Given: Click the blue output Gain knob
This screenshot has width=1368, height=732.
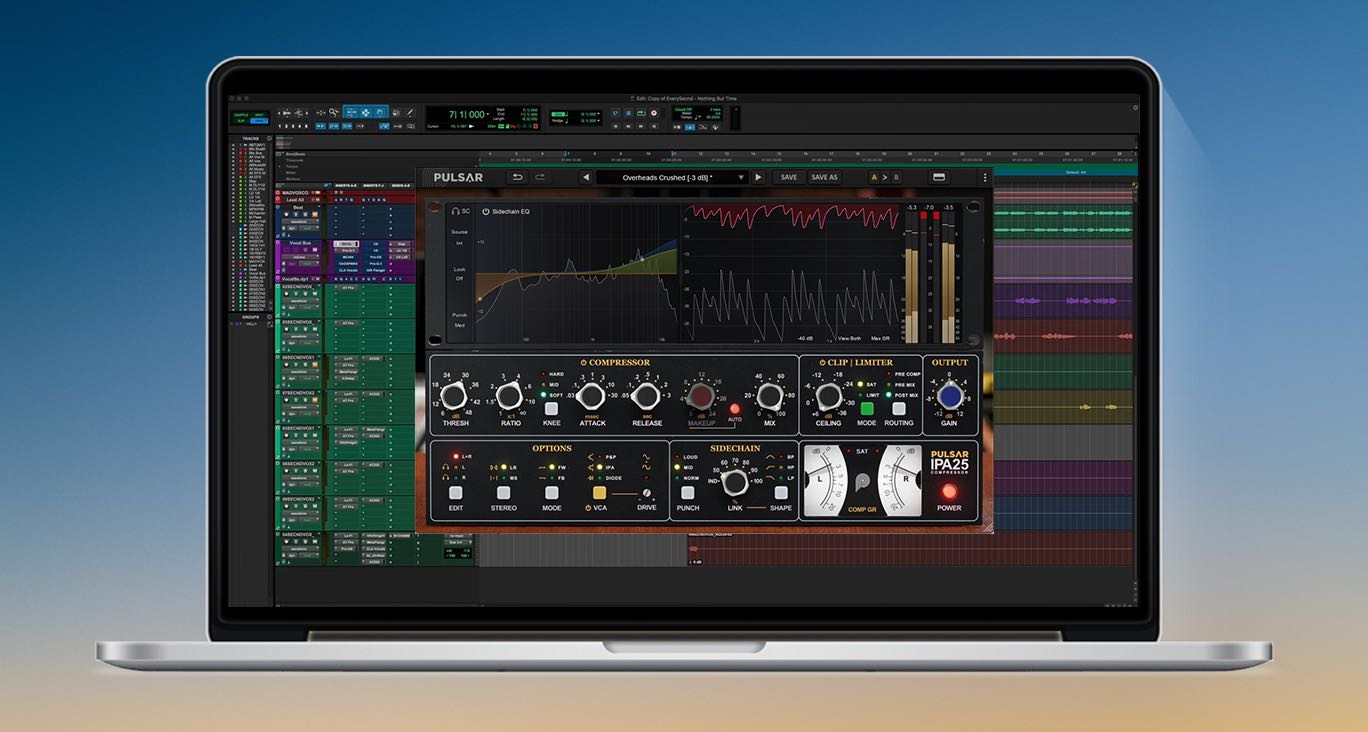Looking at the screenshot, I should click(x=949, y=397).
